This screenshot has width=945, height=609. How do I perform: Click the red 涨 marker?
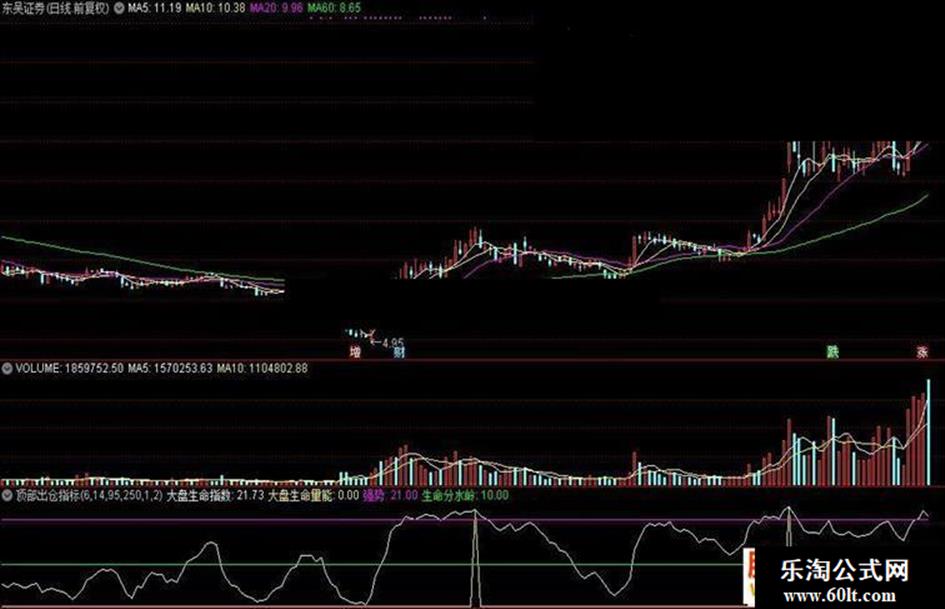click(922, 352)
